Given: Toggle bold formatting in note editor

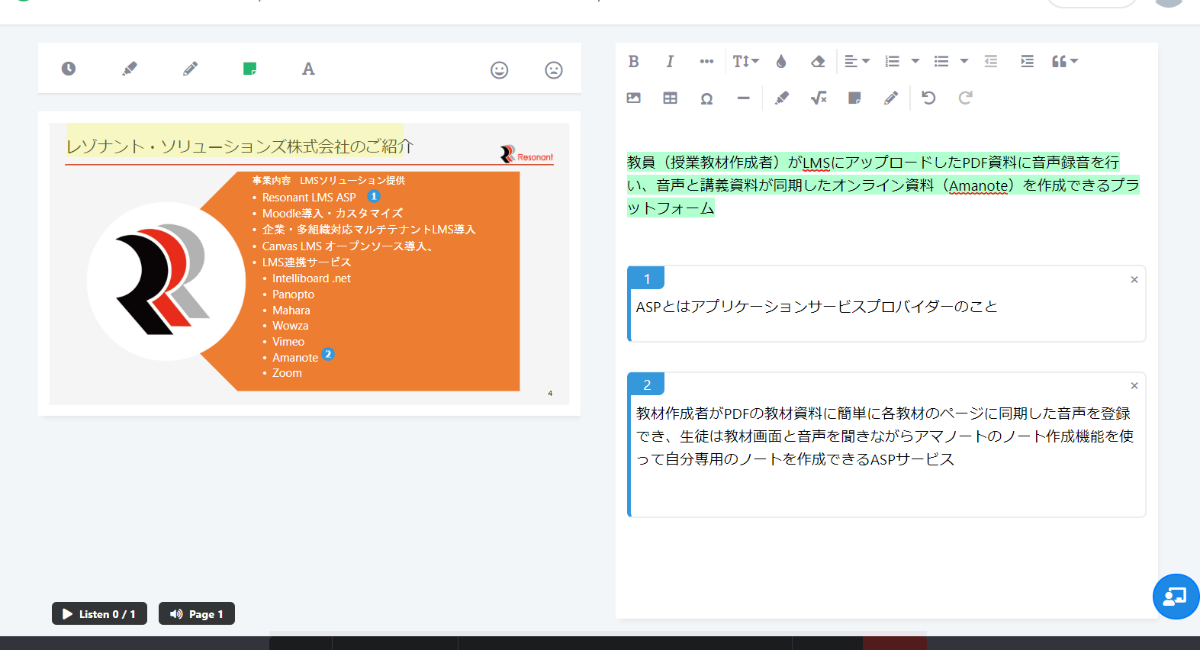Looking at the screenshot, I should [633, 61].
